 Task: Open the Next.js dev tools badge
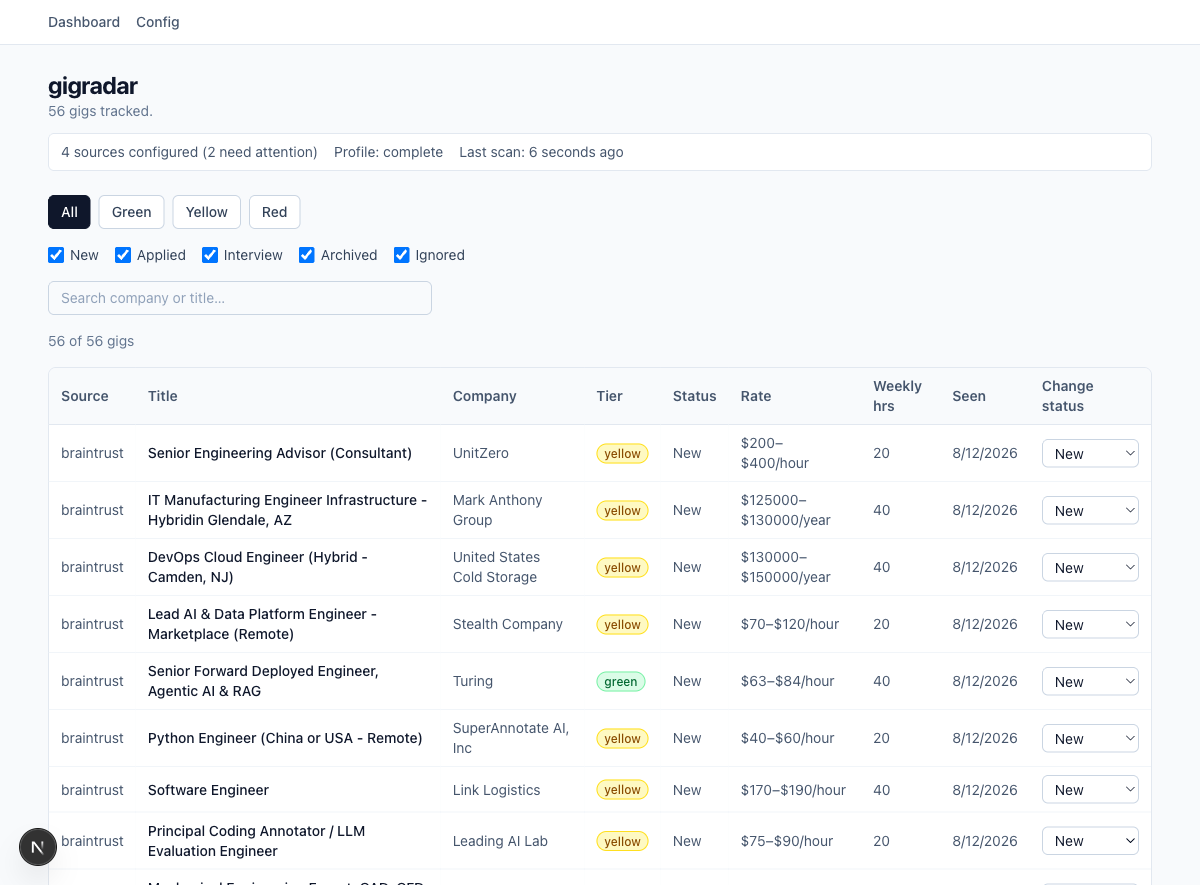38,847
